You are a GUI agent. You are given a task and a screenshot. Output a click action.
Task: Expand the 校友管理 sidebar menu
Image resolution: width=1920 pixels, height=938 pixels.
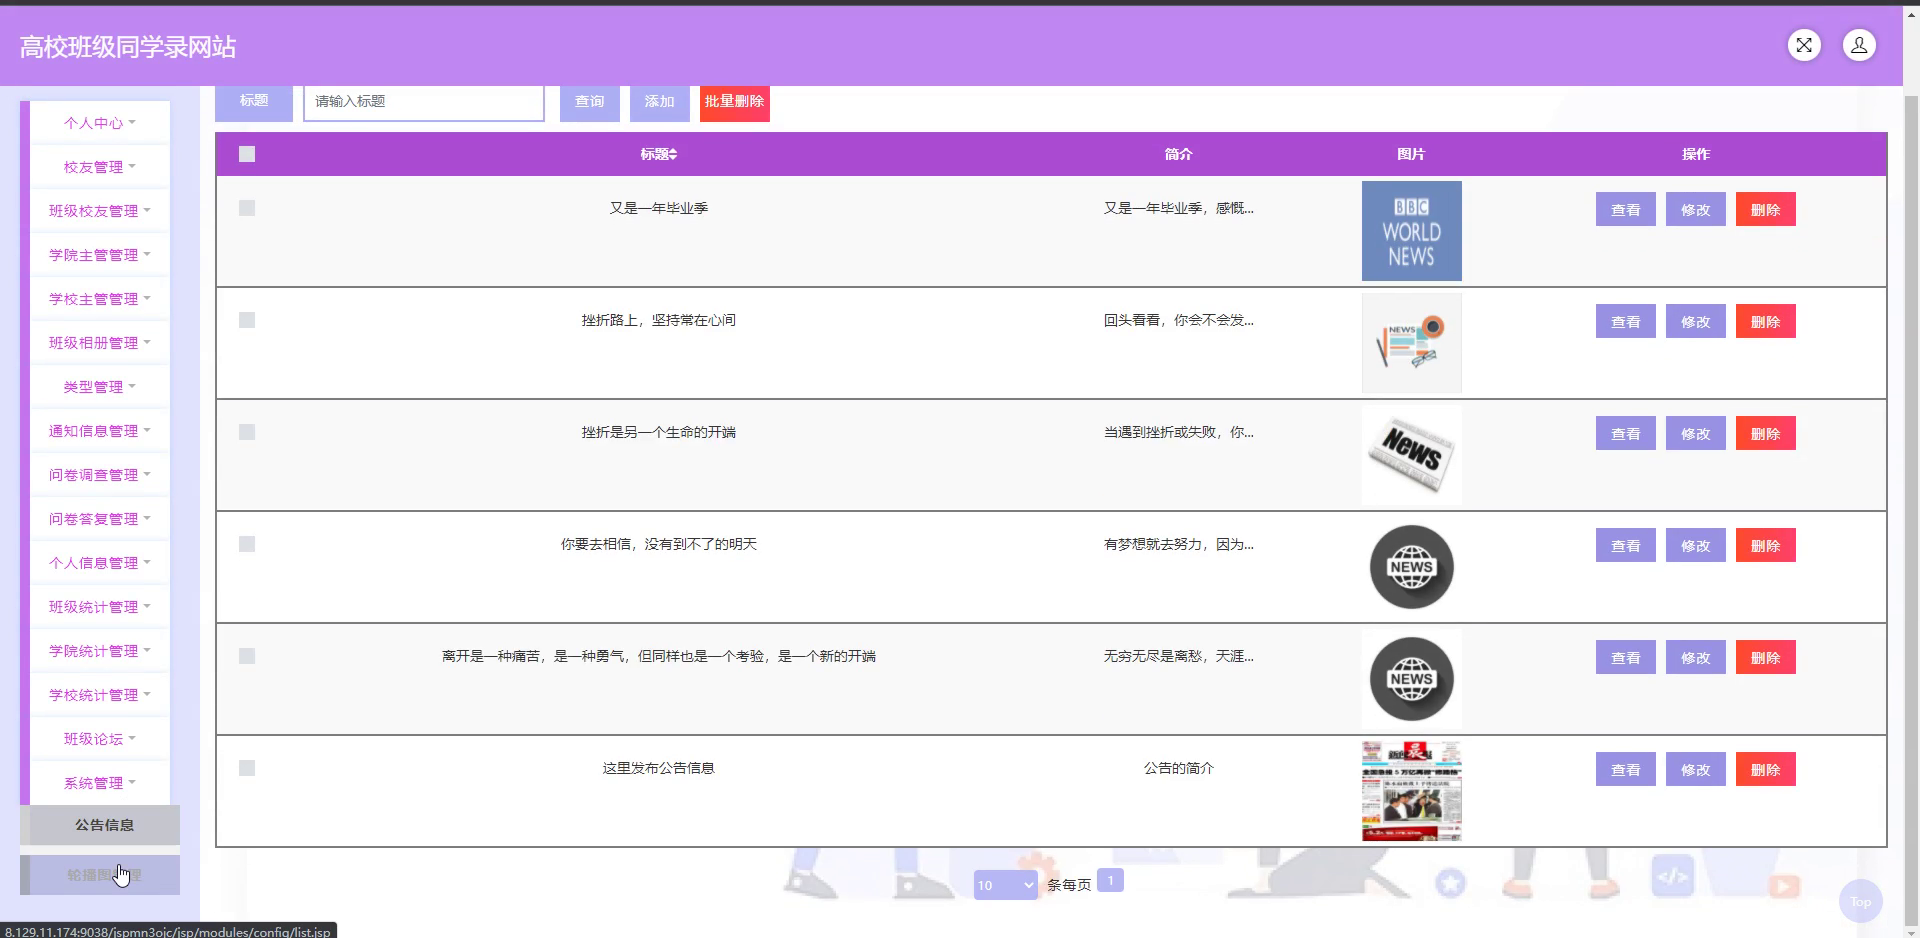(x=100, y=167)
